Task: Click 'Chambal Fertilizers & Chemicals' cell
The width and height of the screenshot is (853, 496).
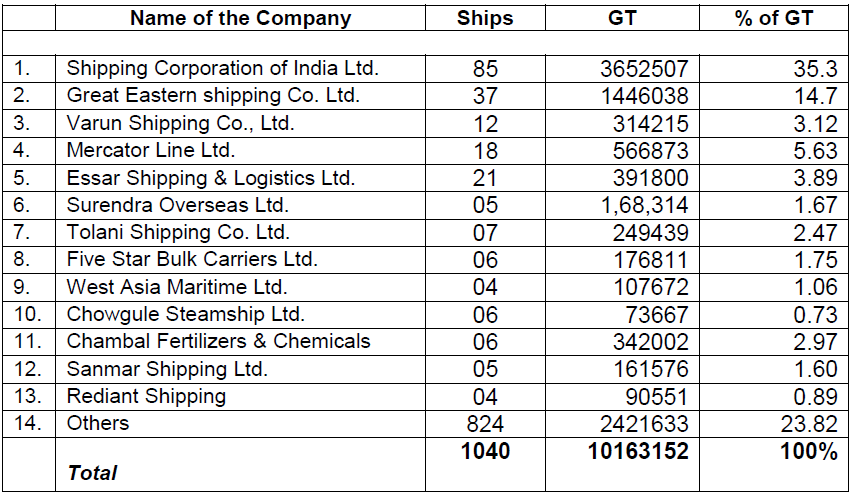Action: coord(218,341)
